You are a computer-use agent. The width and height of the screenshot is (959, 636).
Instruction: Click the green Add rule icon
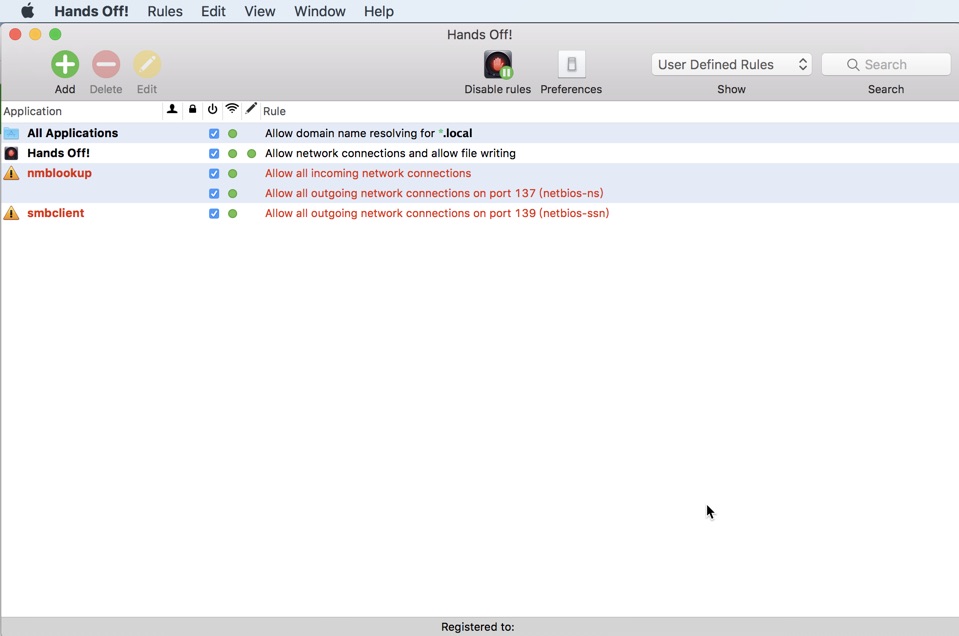coord(64,63)
